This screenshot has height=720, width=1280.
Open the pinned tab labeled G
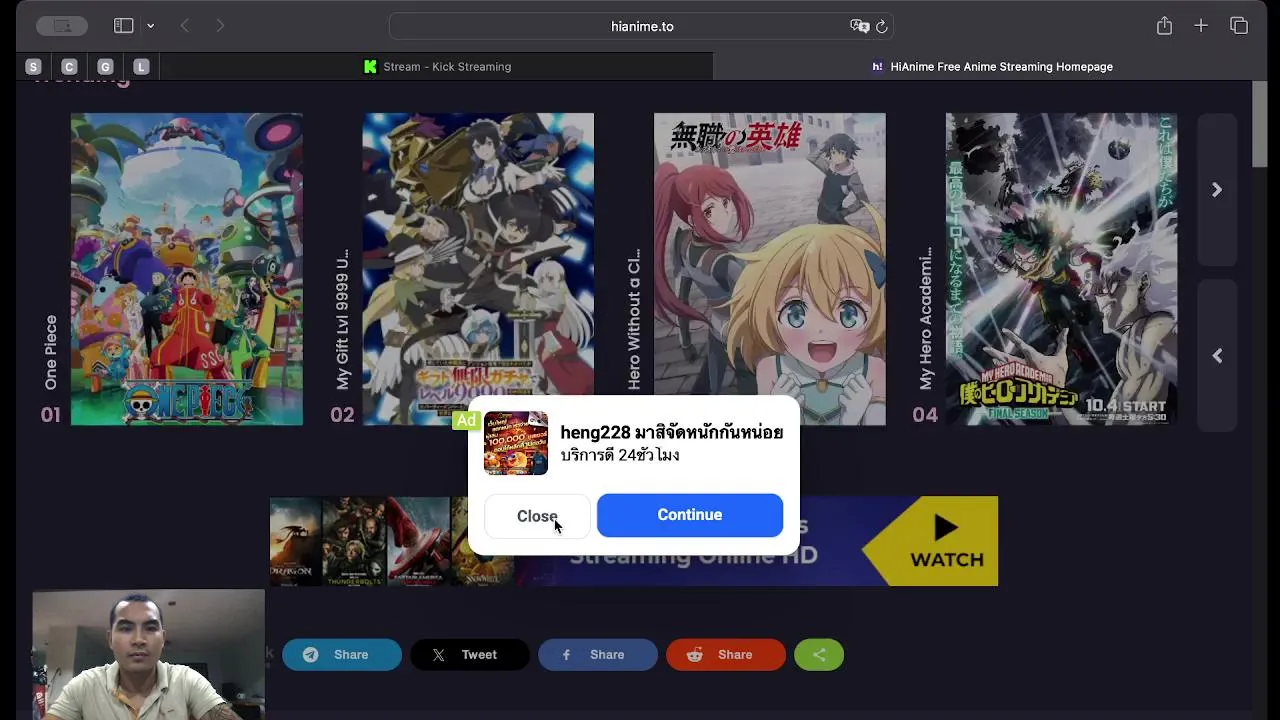(x=105, y=67)
